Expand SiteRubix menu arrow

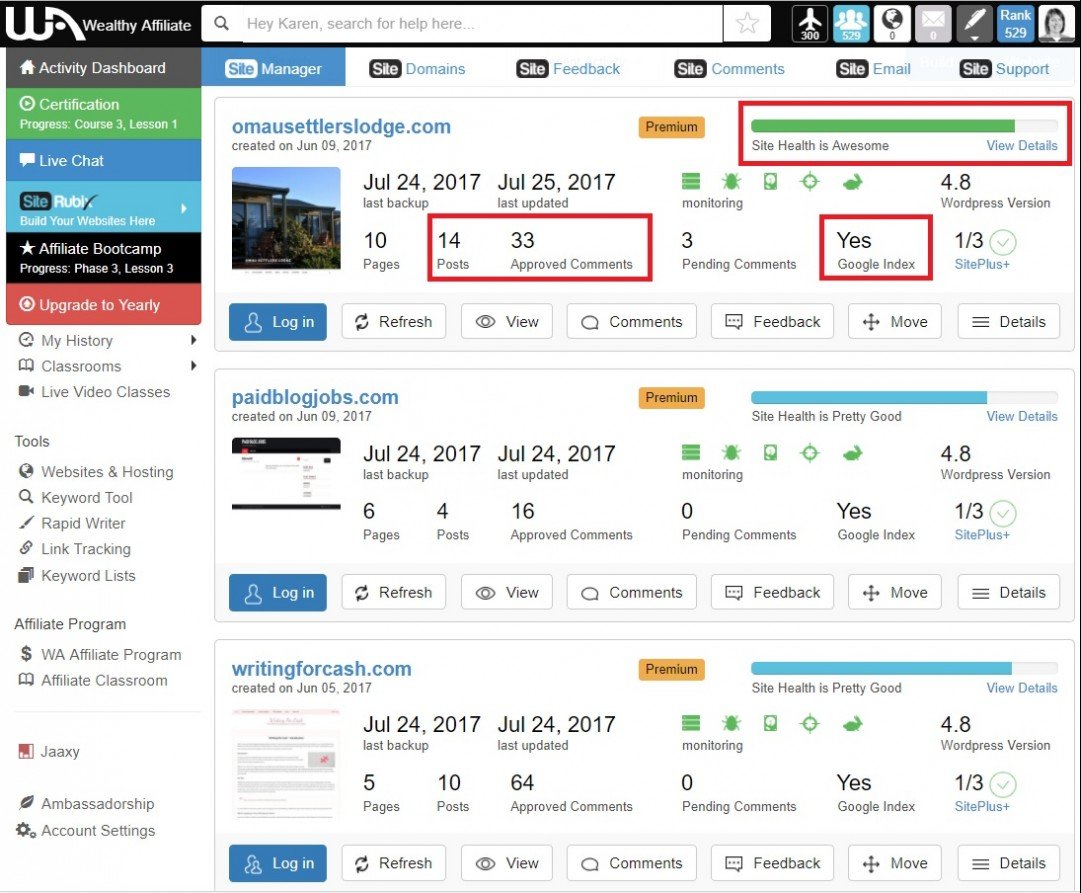coord(183,208)
